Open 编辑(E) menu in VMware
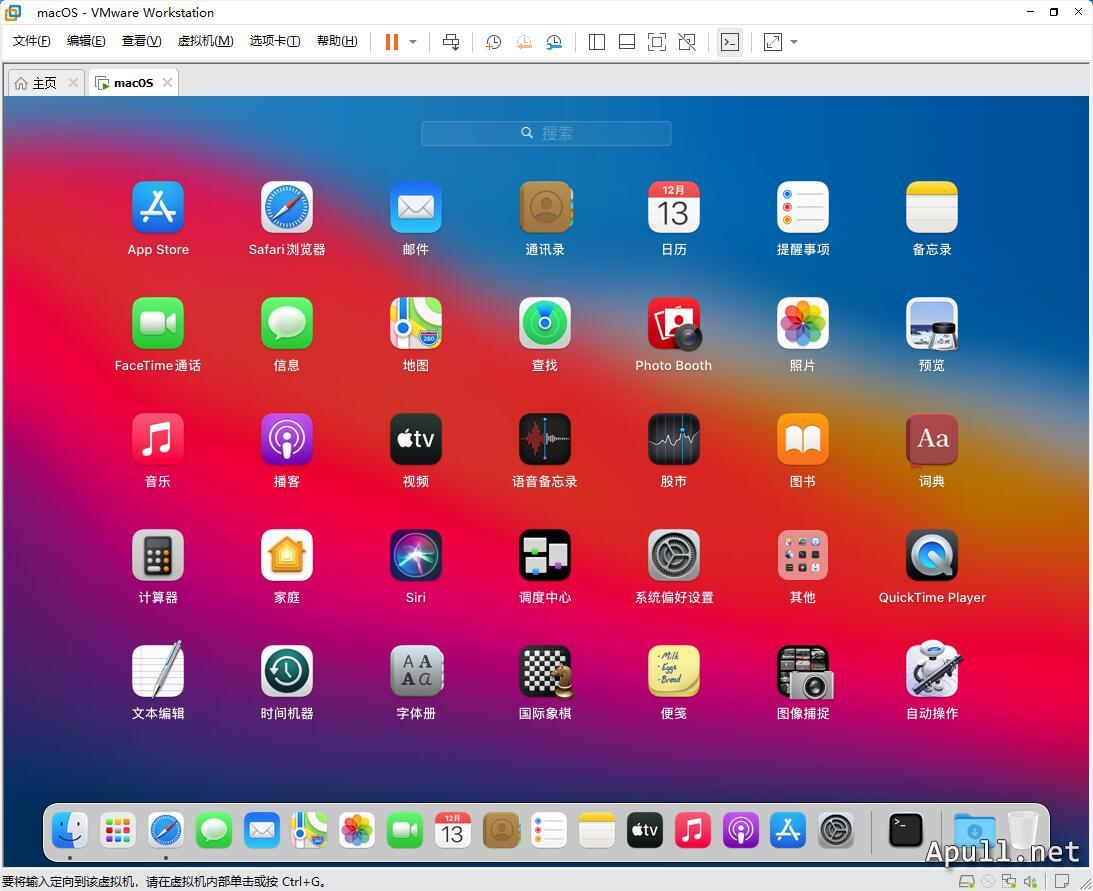1093x891 pixels. pos(86,41)
